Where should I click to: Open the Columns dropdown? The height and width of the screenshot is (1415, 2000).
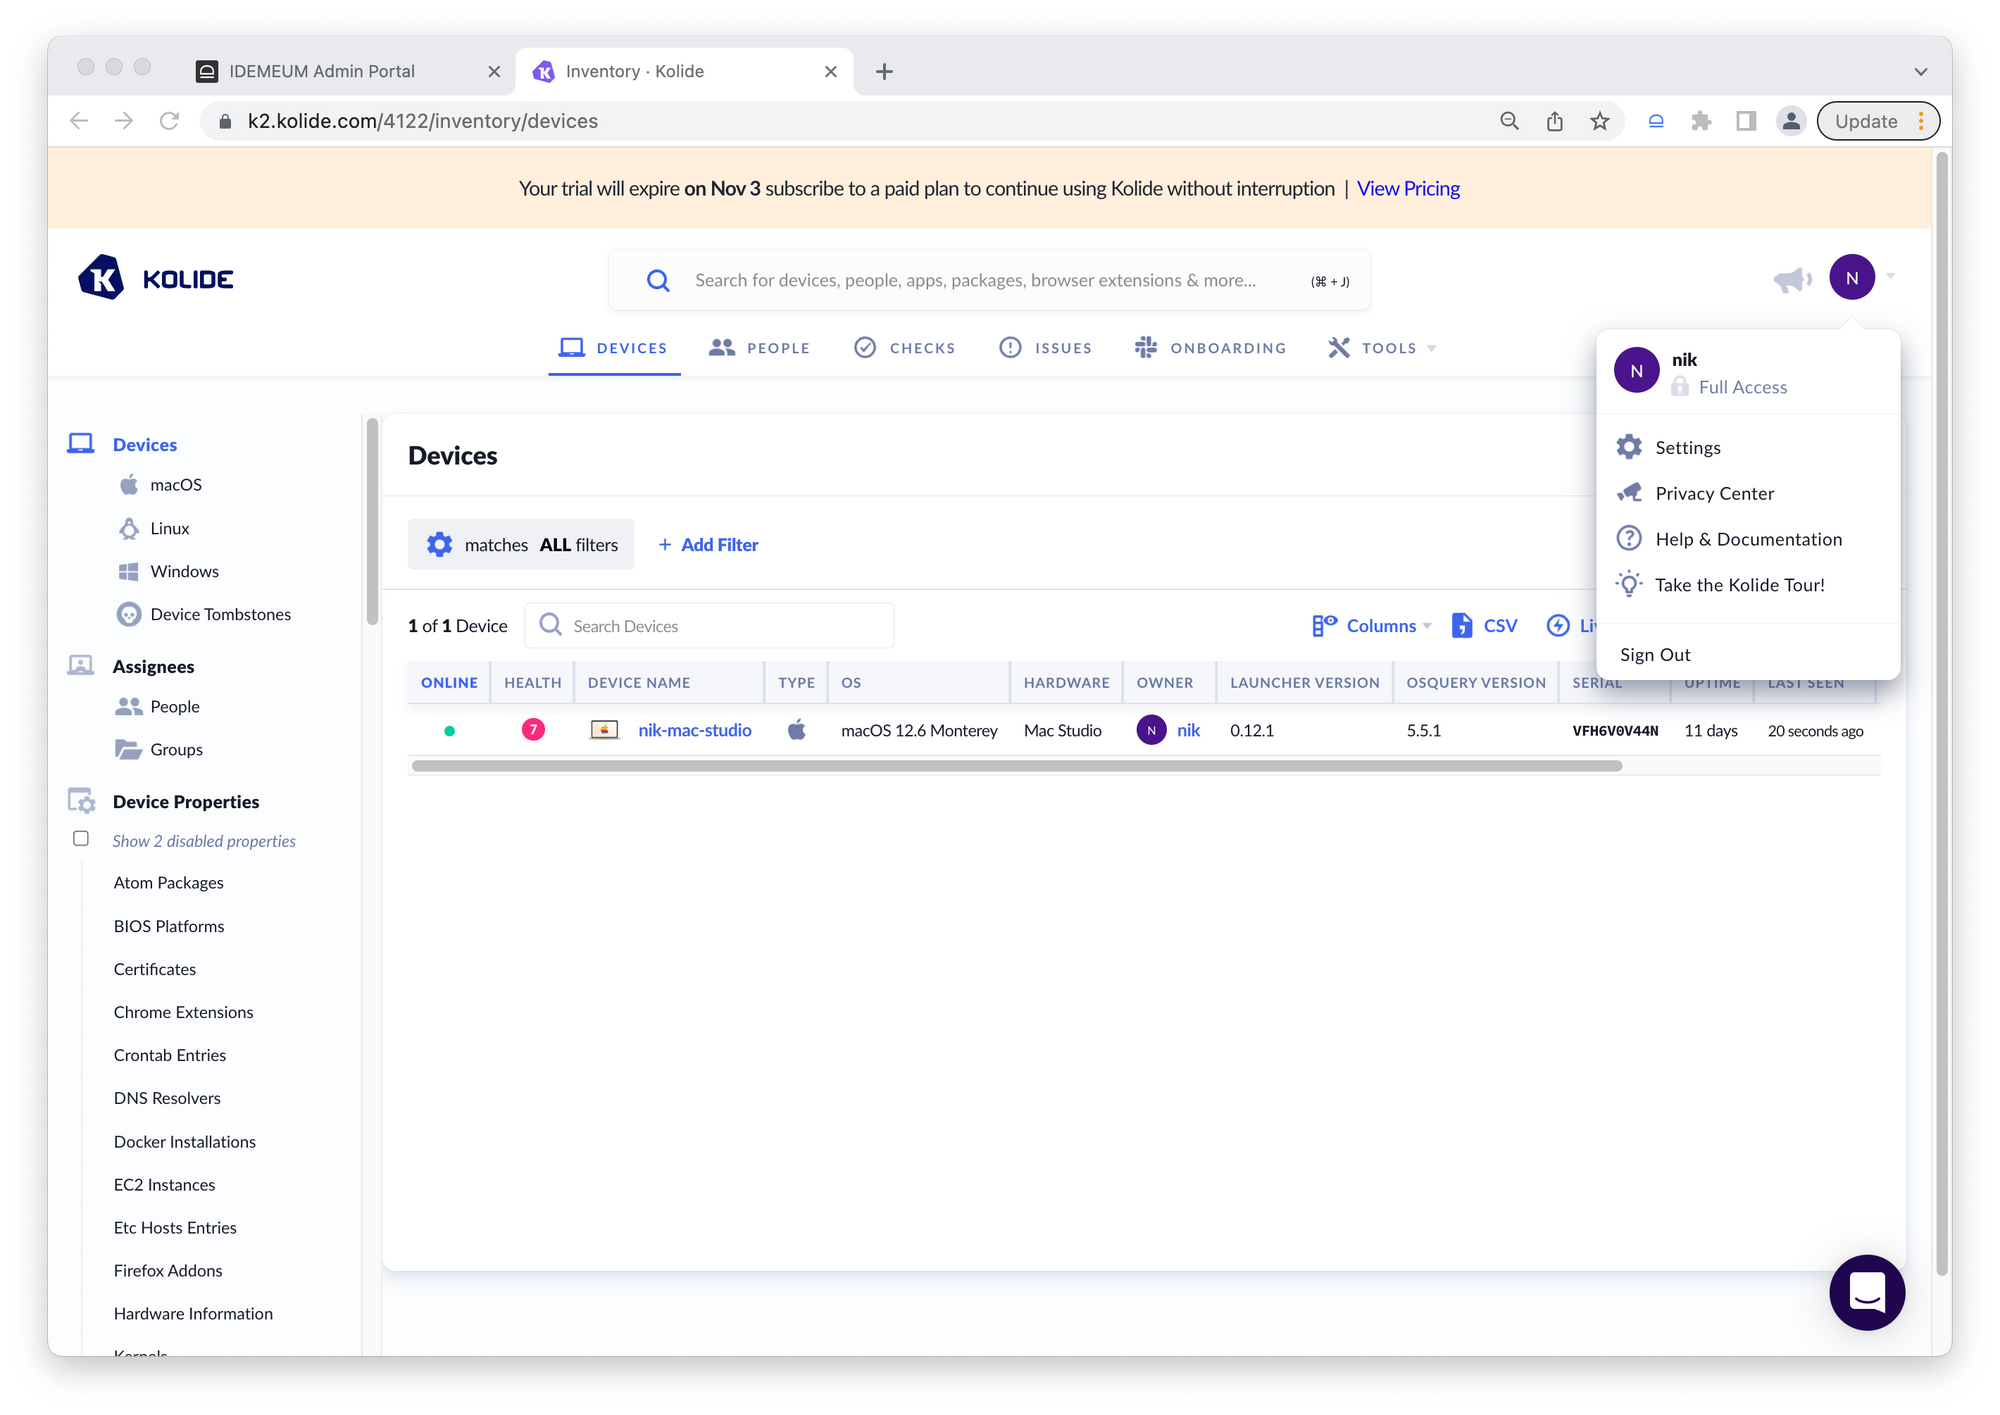[x=1371, y=626]
